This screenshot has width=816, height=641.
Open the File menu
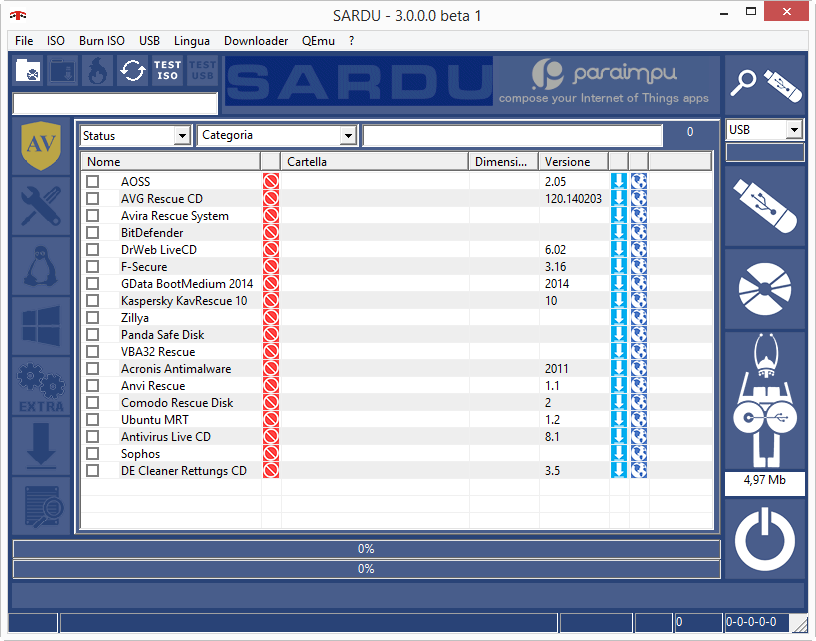24,41
